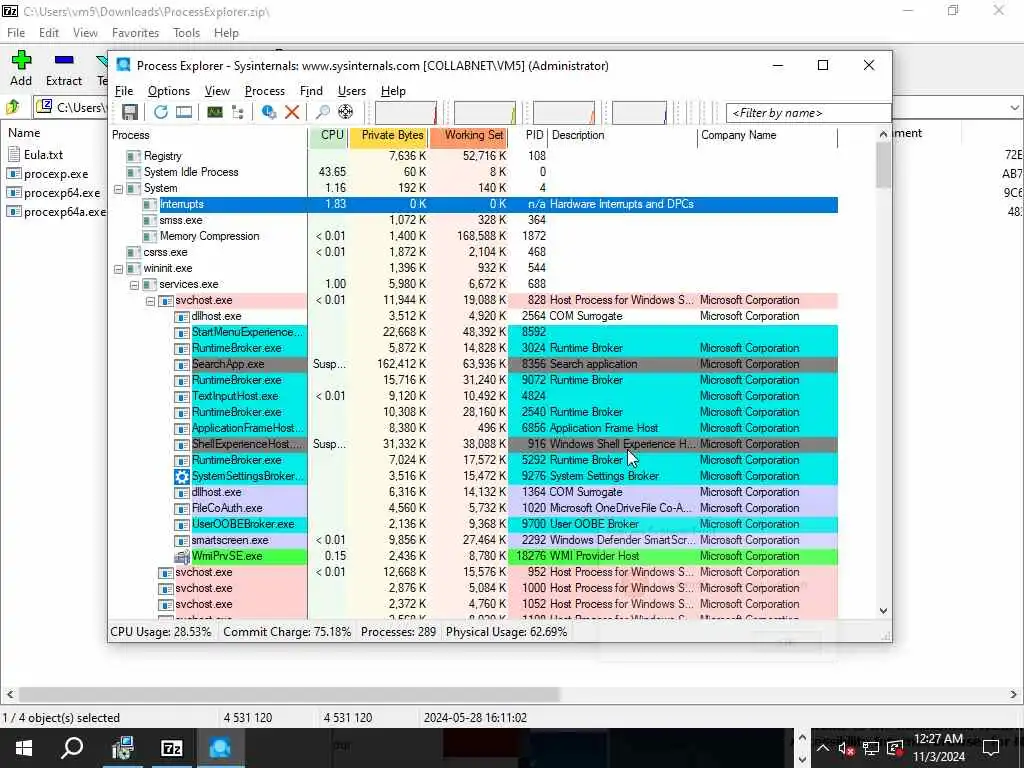Collapse the wininit.exe tree node
Image resolution: width=1024 pixels, height=768 pixels.
(118, 269)
